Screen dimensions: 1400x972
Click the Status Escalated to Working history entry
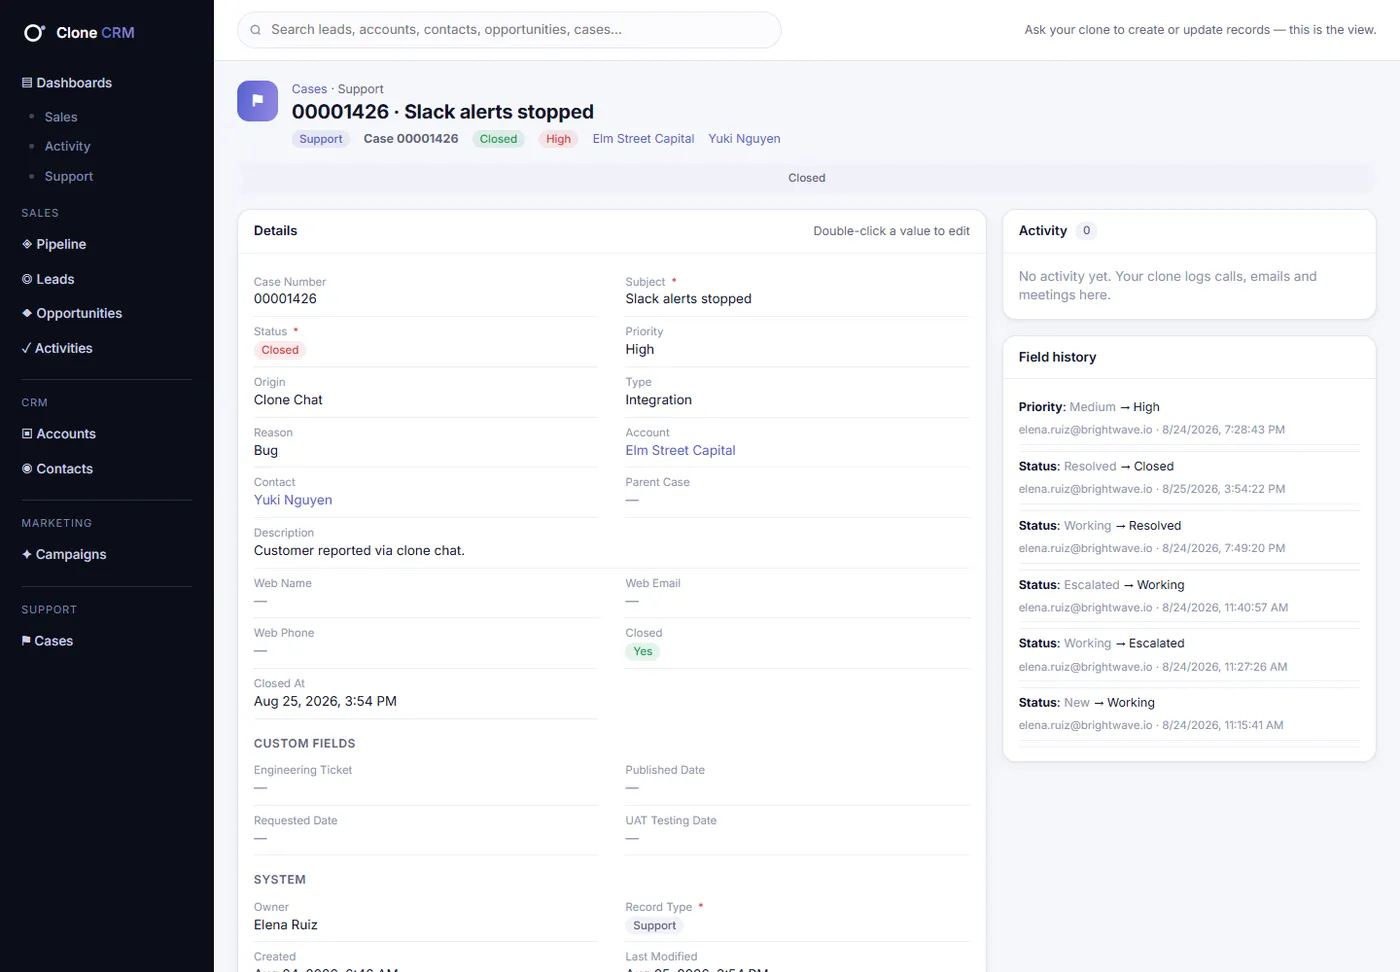point(1189,596)
